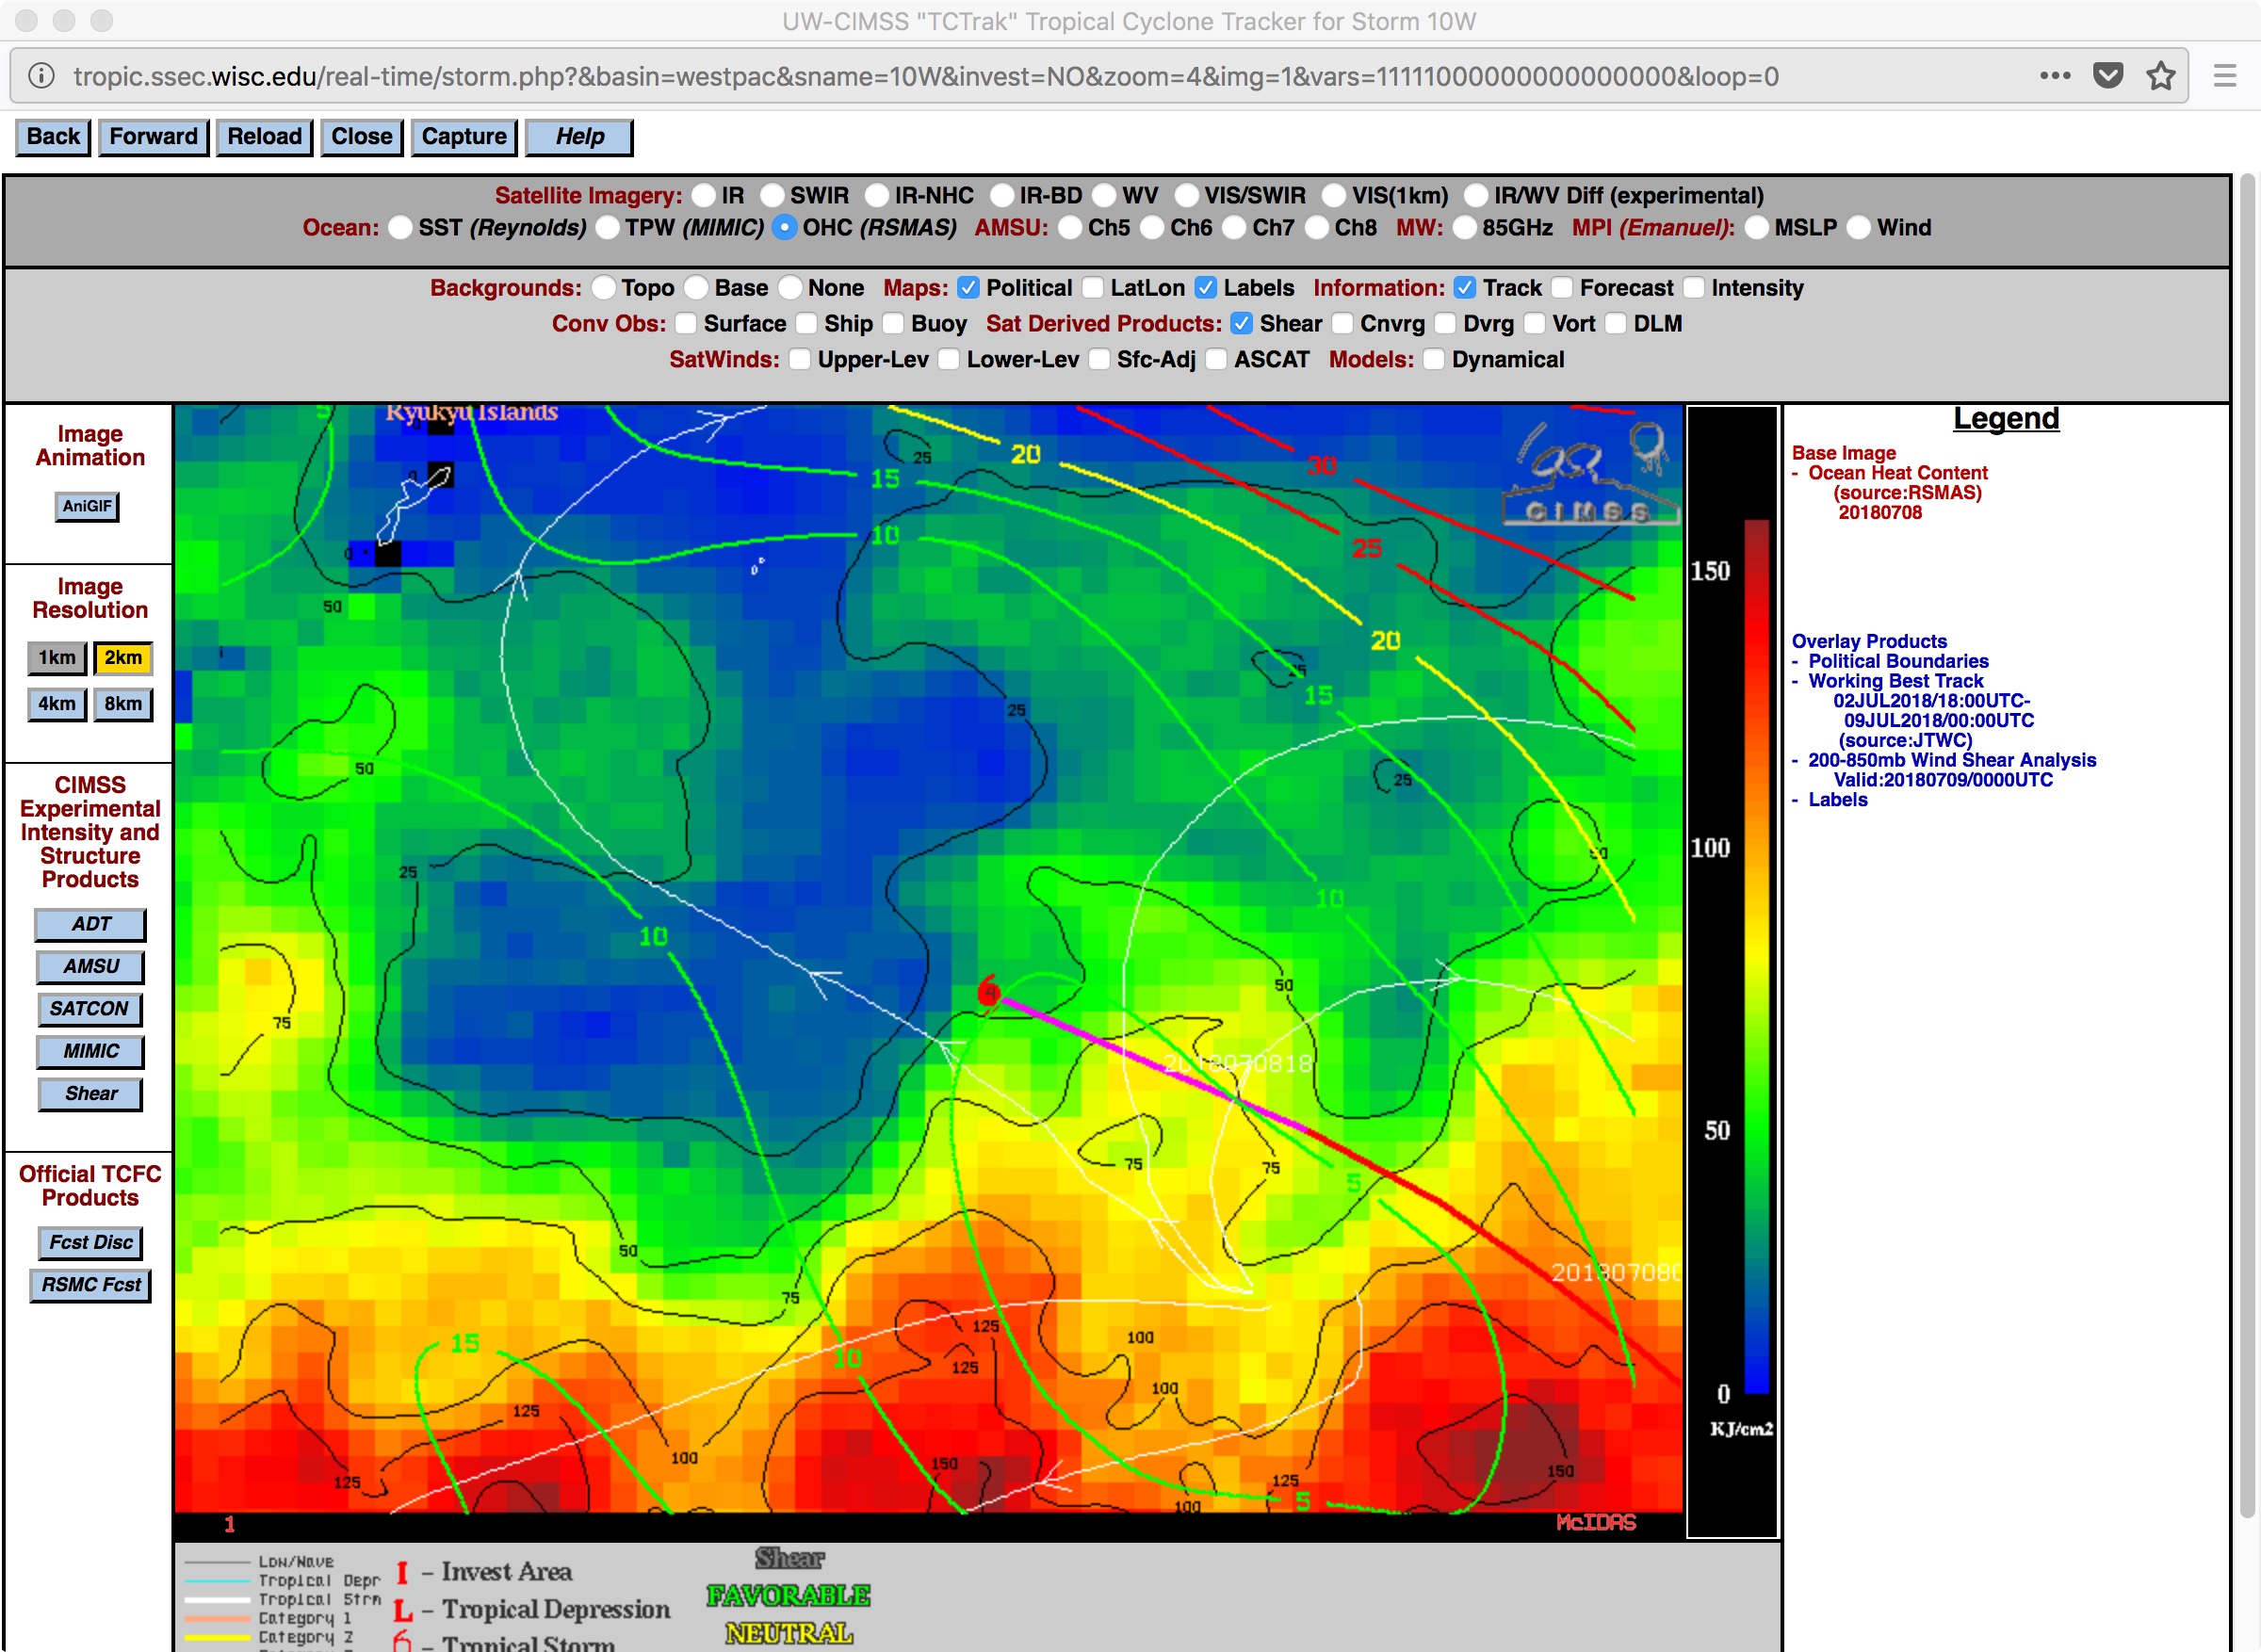Screen dimensions: 2261x1652
Task: Enable Buoy observations checkbox
Action: coord(894,324)
